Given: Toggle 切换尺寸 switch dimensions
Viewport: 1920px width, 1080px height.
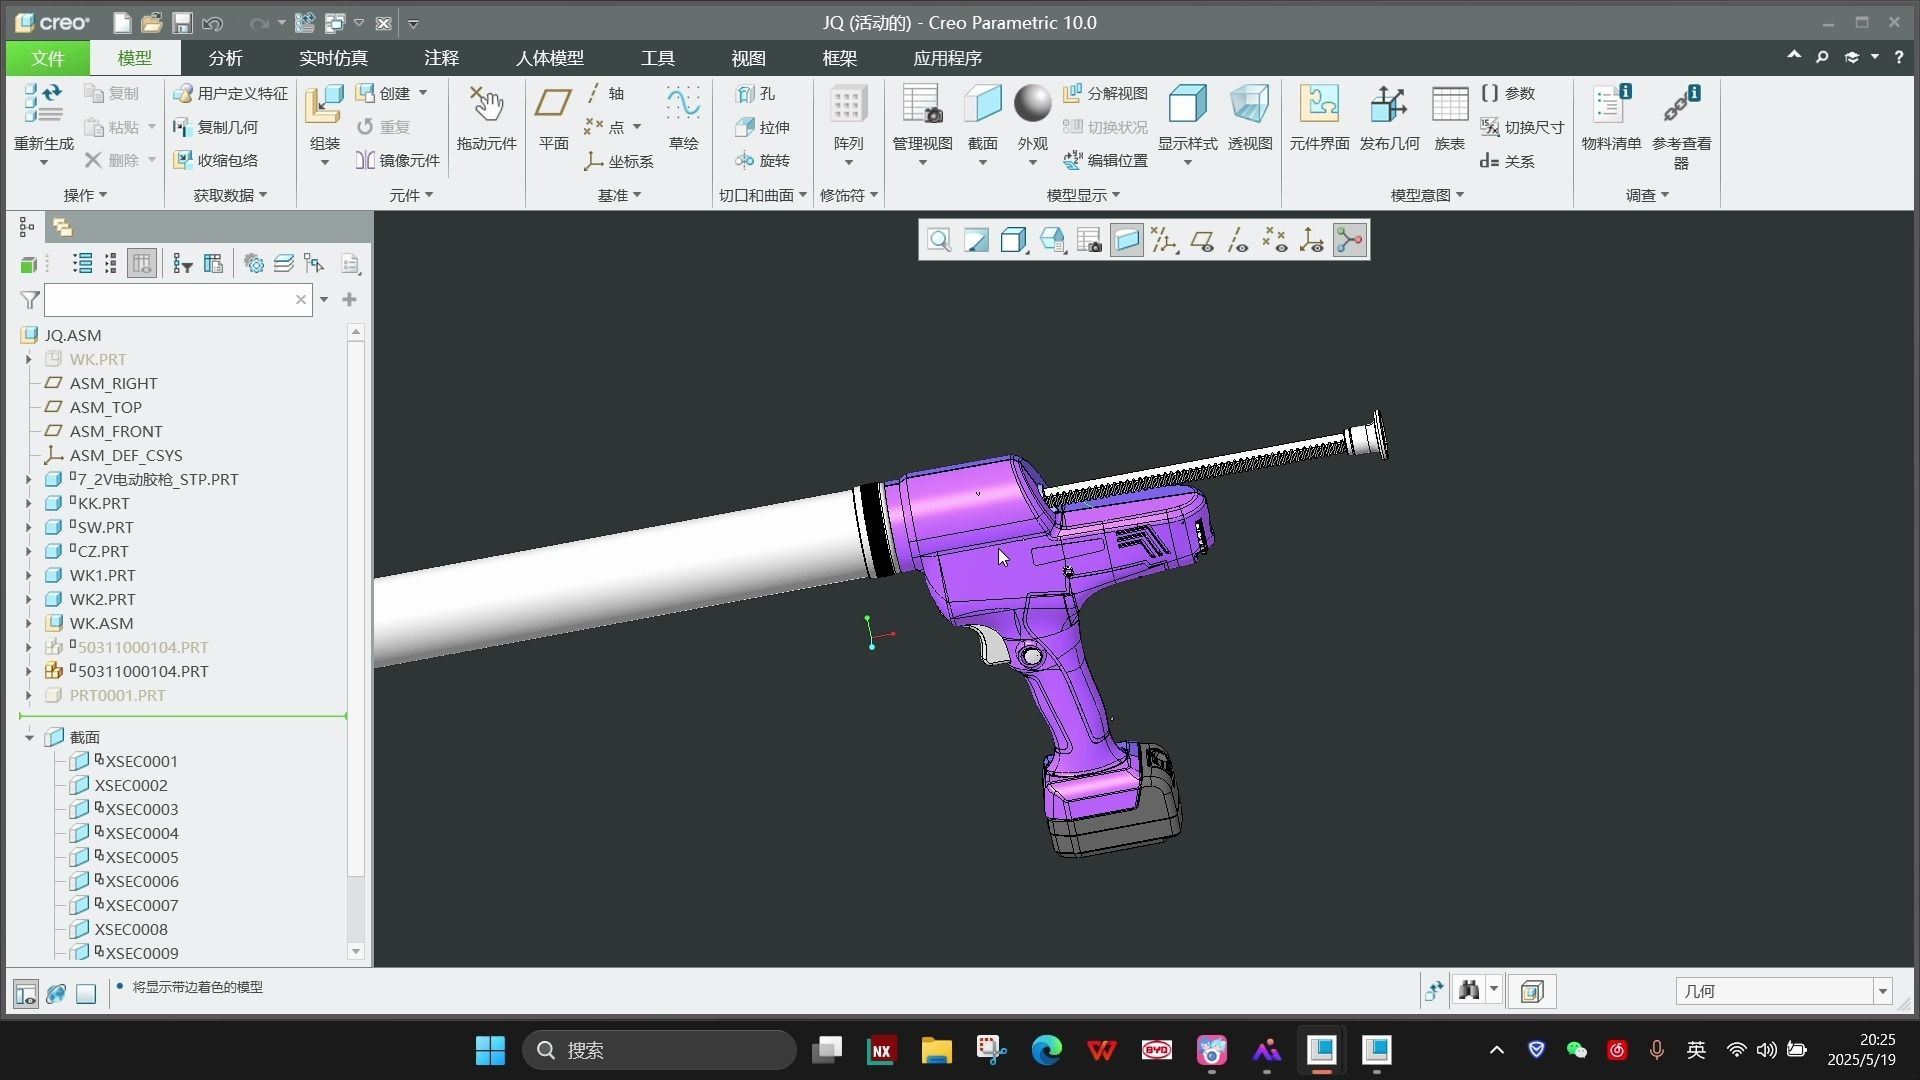Looking at the screenshot, I should click(1522, 127).
